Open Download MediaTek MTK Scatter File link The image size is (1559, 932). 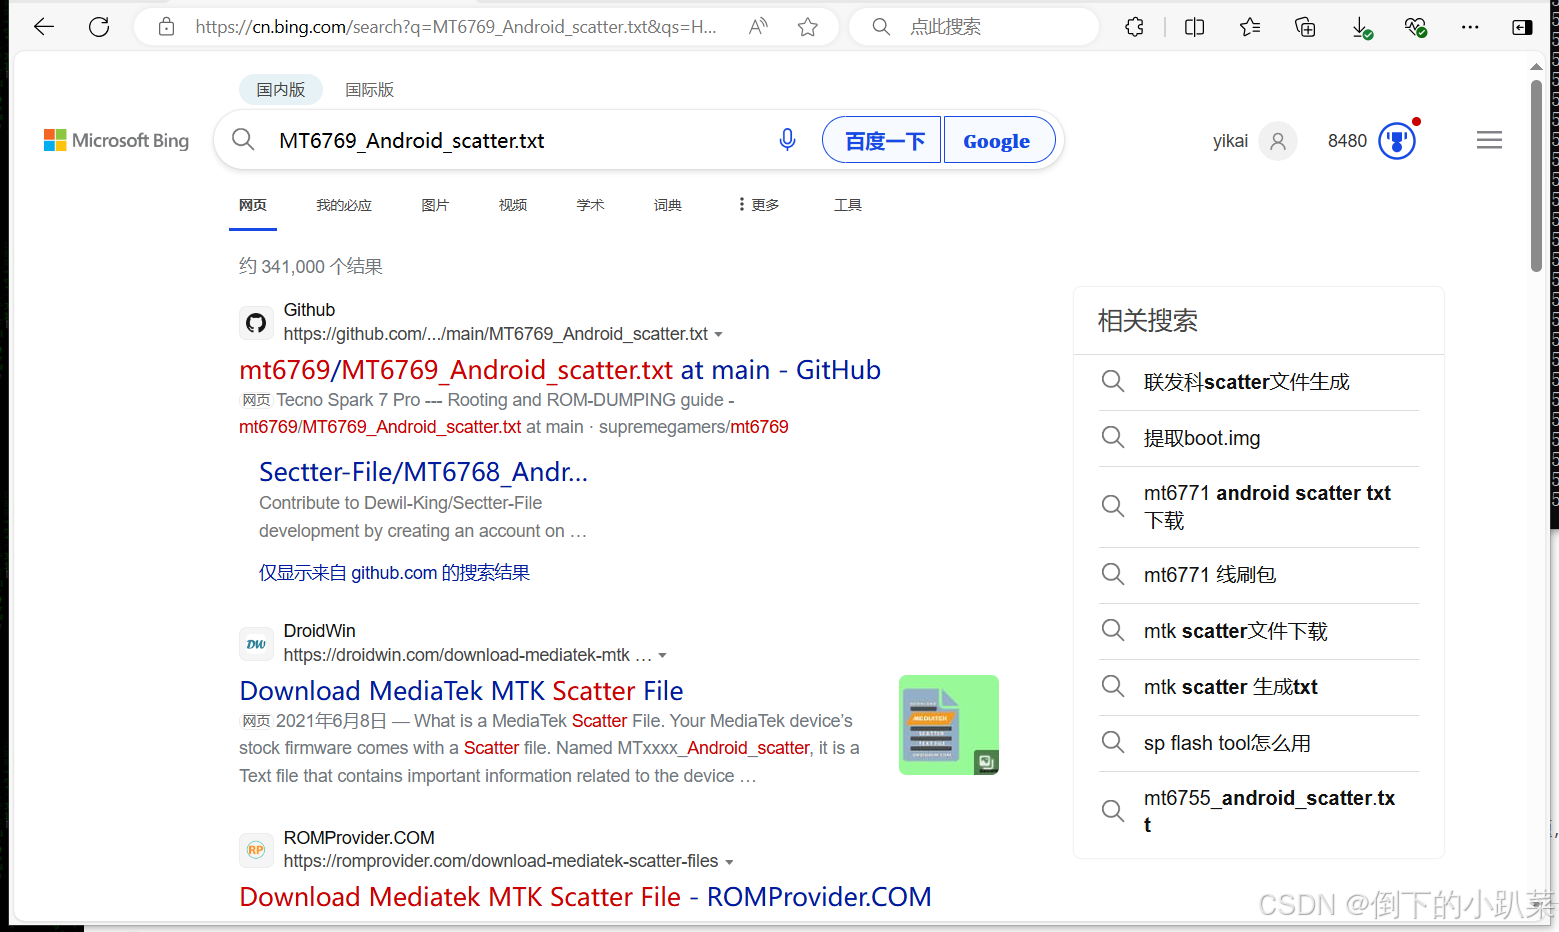pos(461,691)
